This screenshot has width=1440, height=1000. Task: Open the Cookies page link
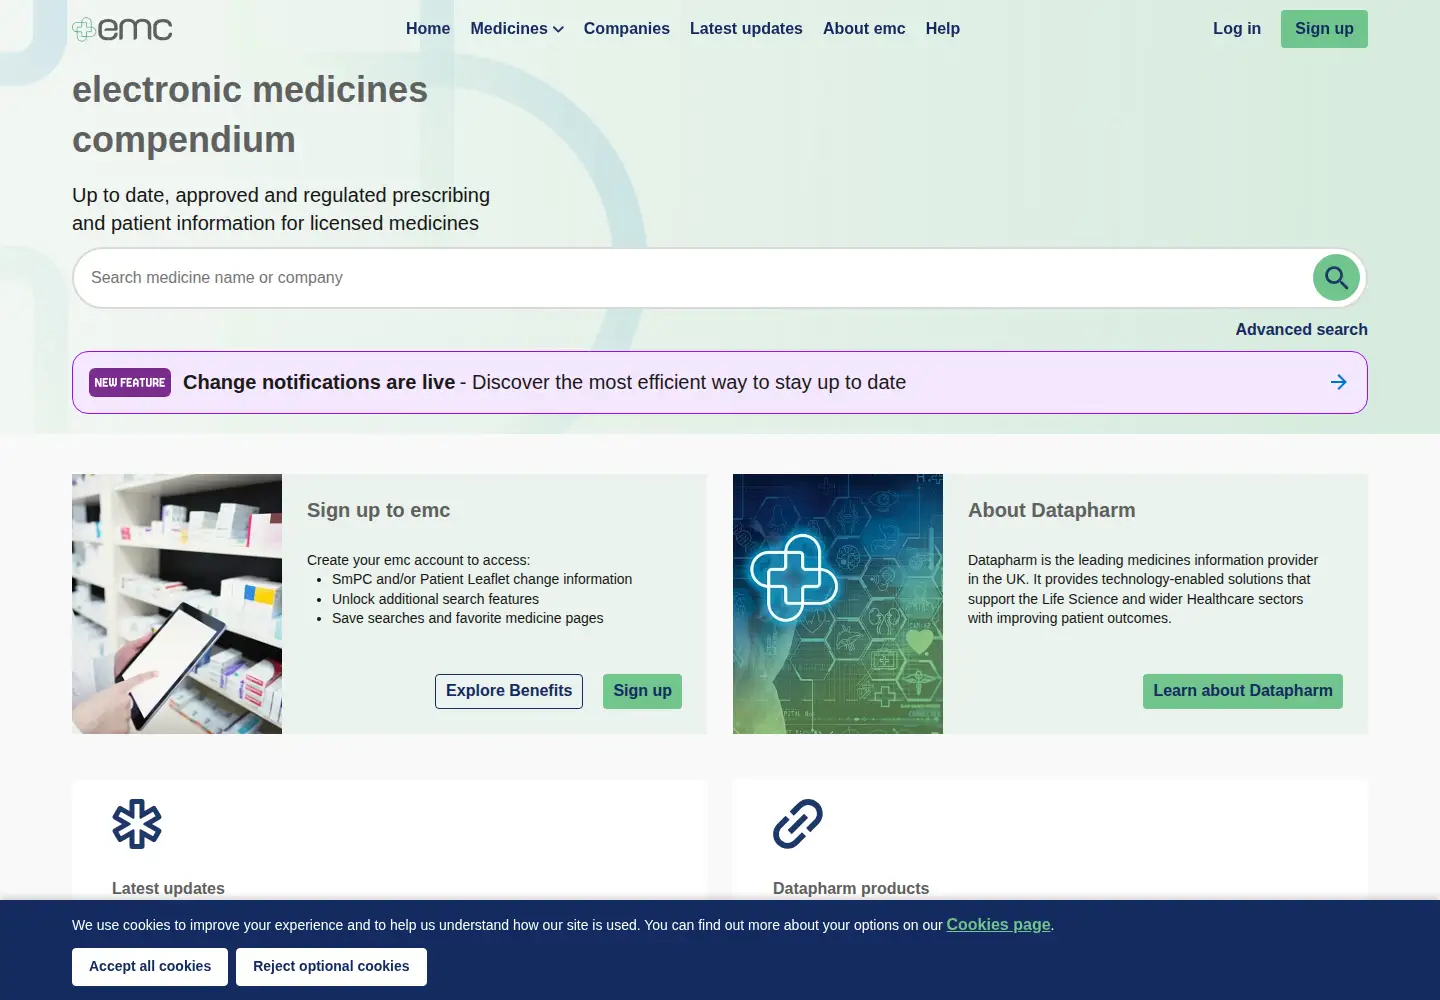coord(998,925)
